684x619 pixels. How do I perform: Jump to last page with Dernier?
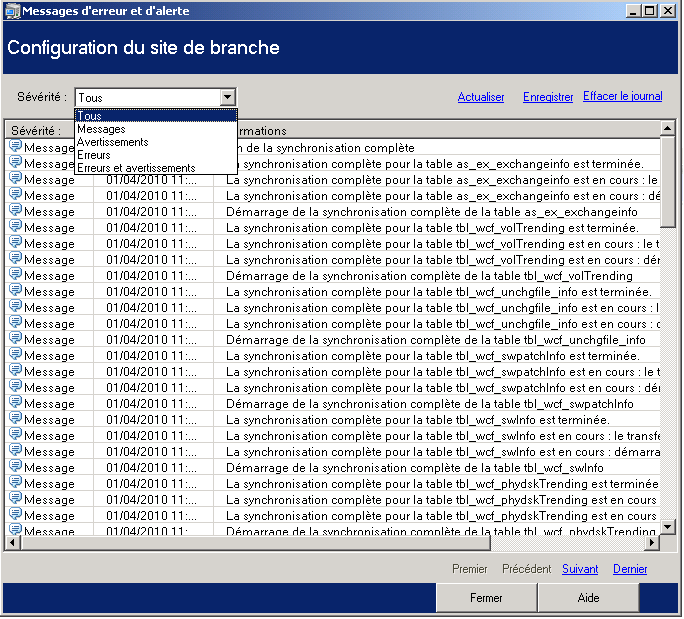630,569
